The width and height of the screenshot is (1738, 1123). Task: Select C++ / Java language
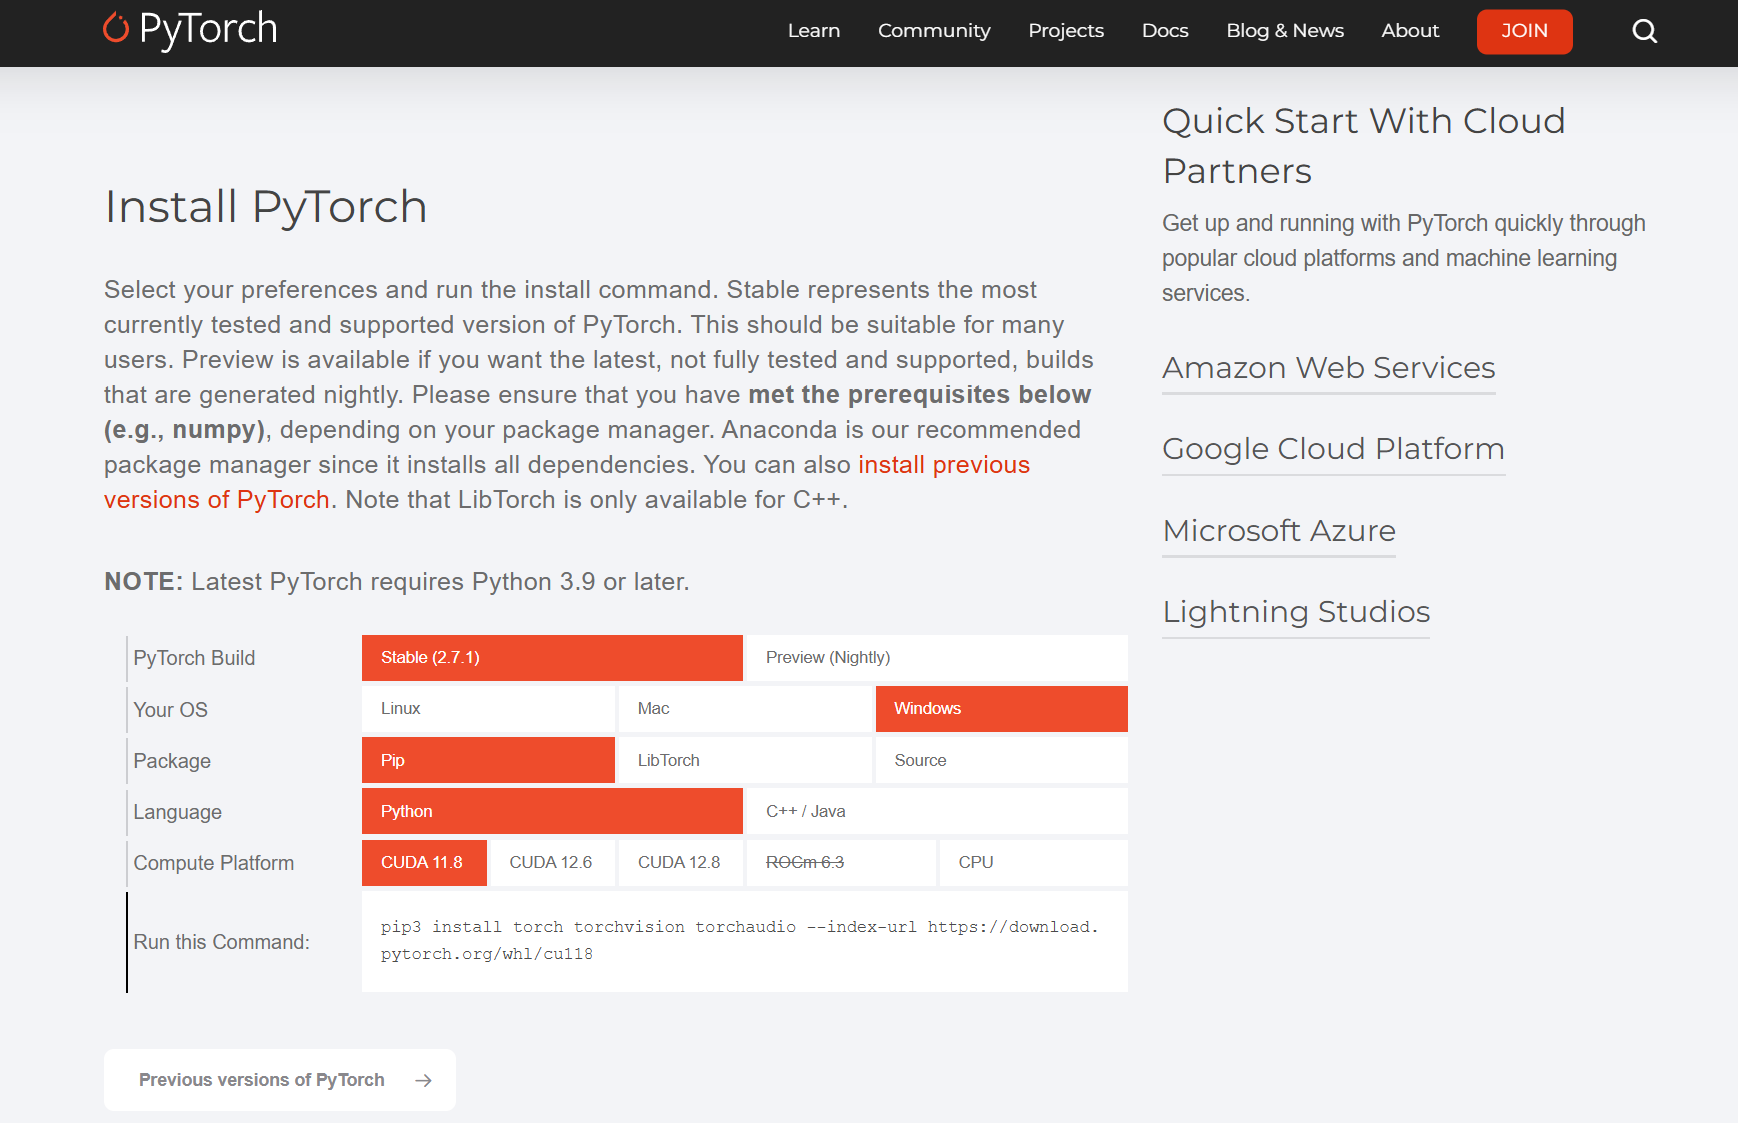(937, 811)
